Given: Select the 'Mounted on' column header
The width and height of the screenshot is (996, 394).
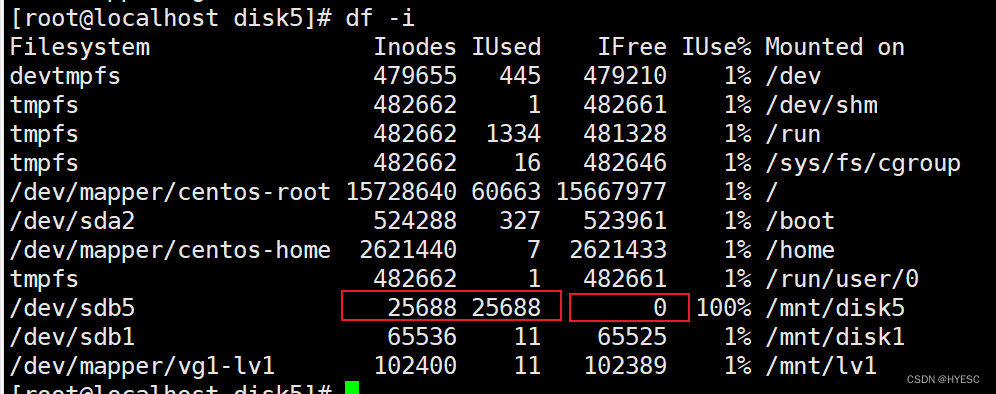Looking at the screenshot, I should 835,47.
